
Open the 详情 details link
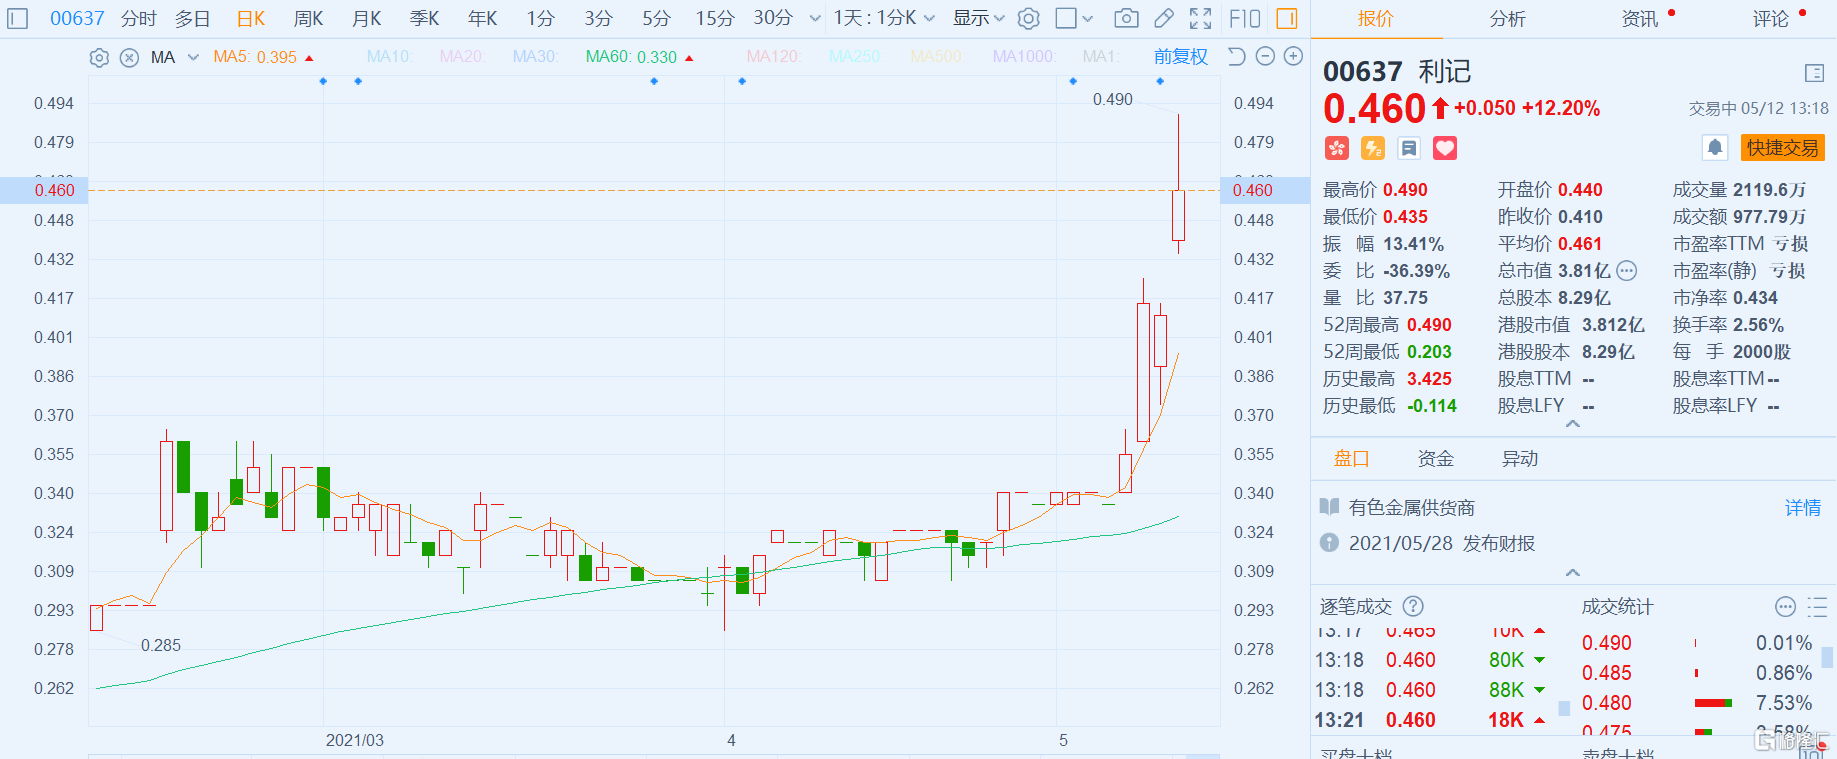[1802, 508]
